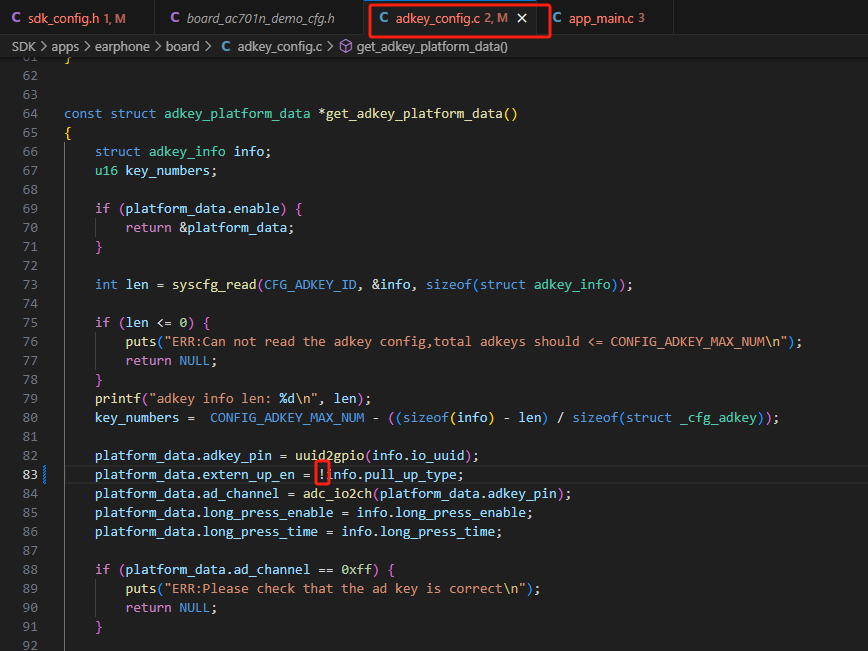Click return NULL on line 77
The width and height of the screenshot is (868, 651).
pos(168,361)
